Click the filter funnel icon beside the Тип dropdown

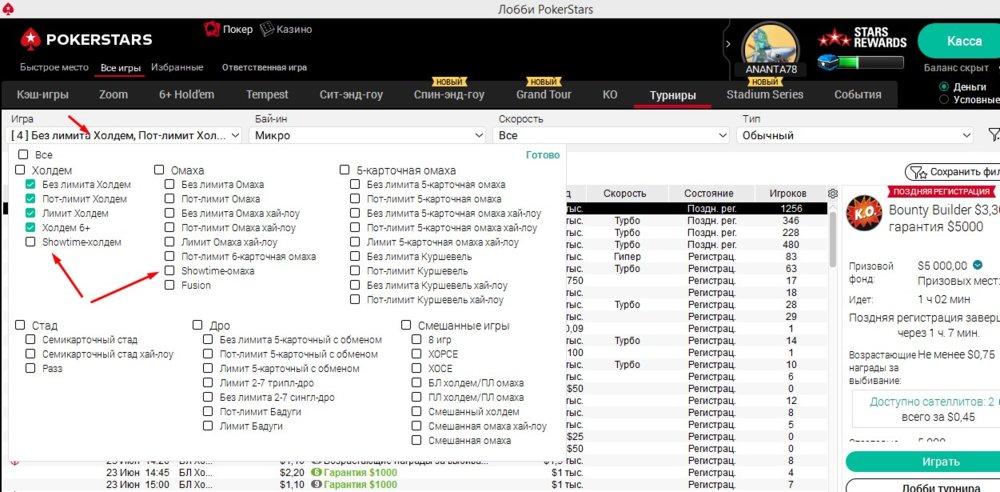[992, 135]
